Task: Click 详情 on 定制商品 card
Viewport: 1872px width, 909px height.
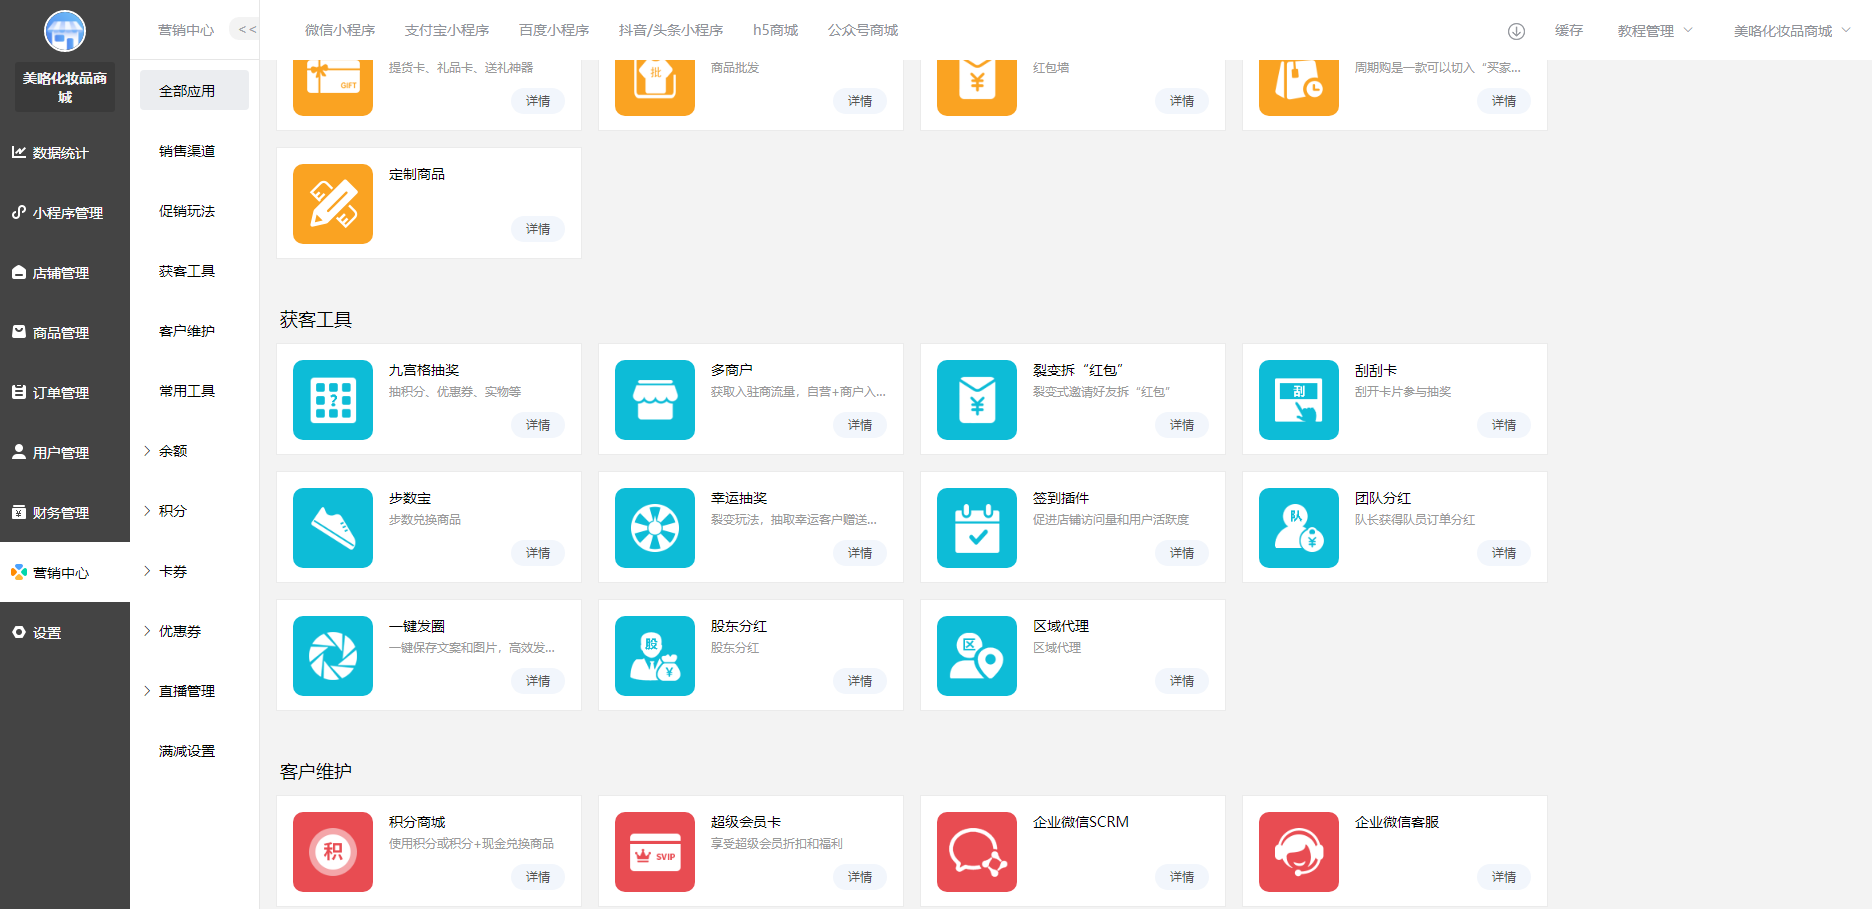Action: click(x=538, y=229)
